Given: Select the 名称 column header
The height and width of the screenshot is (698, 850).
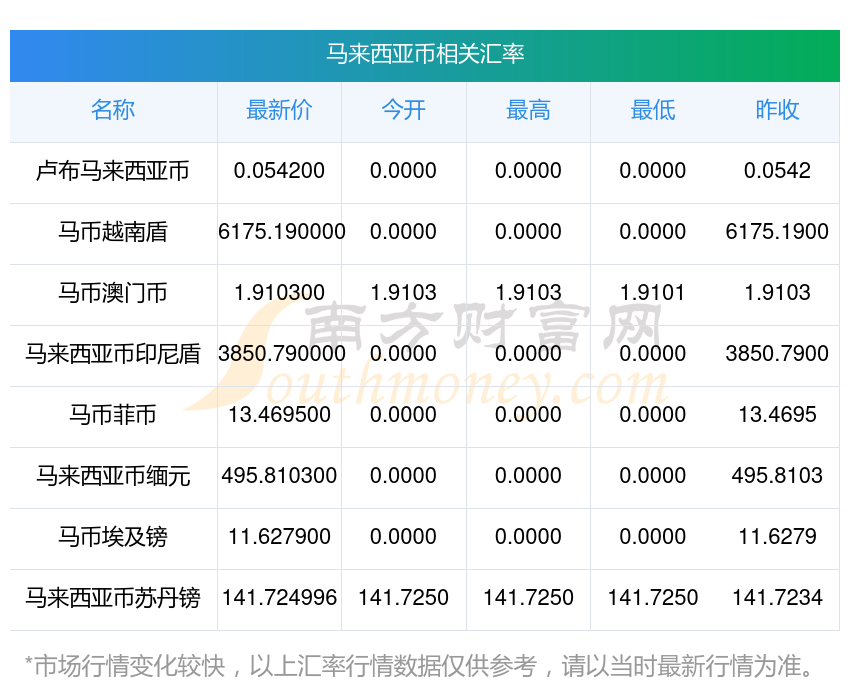Looking at the screenshot, I should (113, 110).
